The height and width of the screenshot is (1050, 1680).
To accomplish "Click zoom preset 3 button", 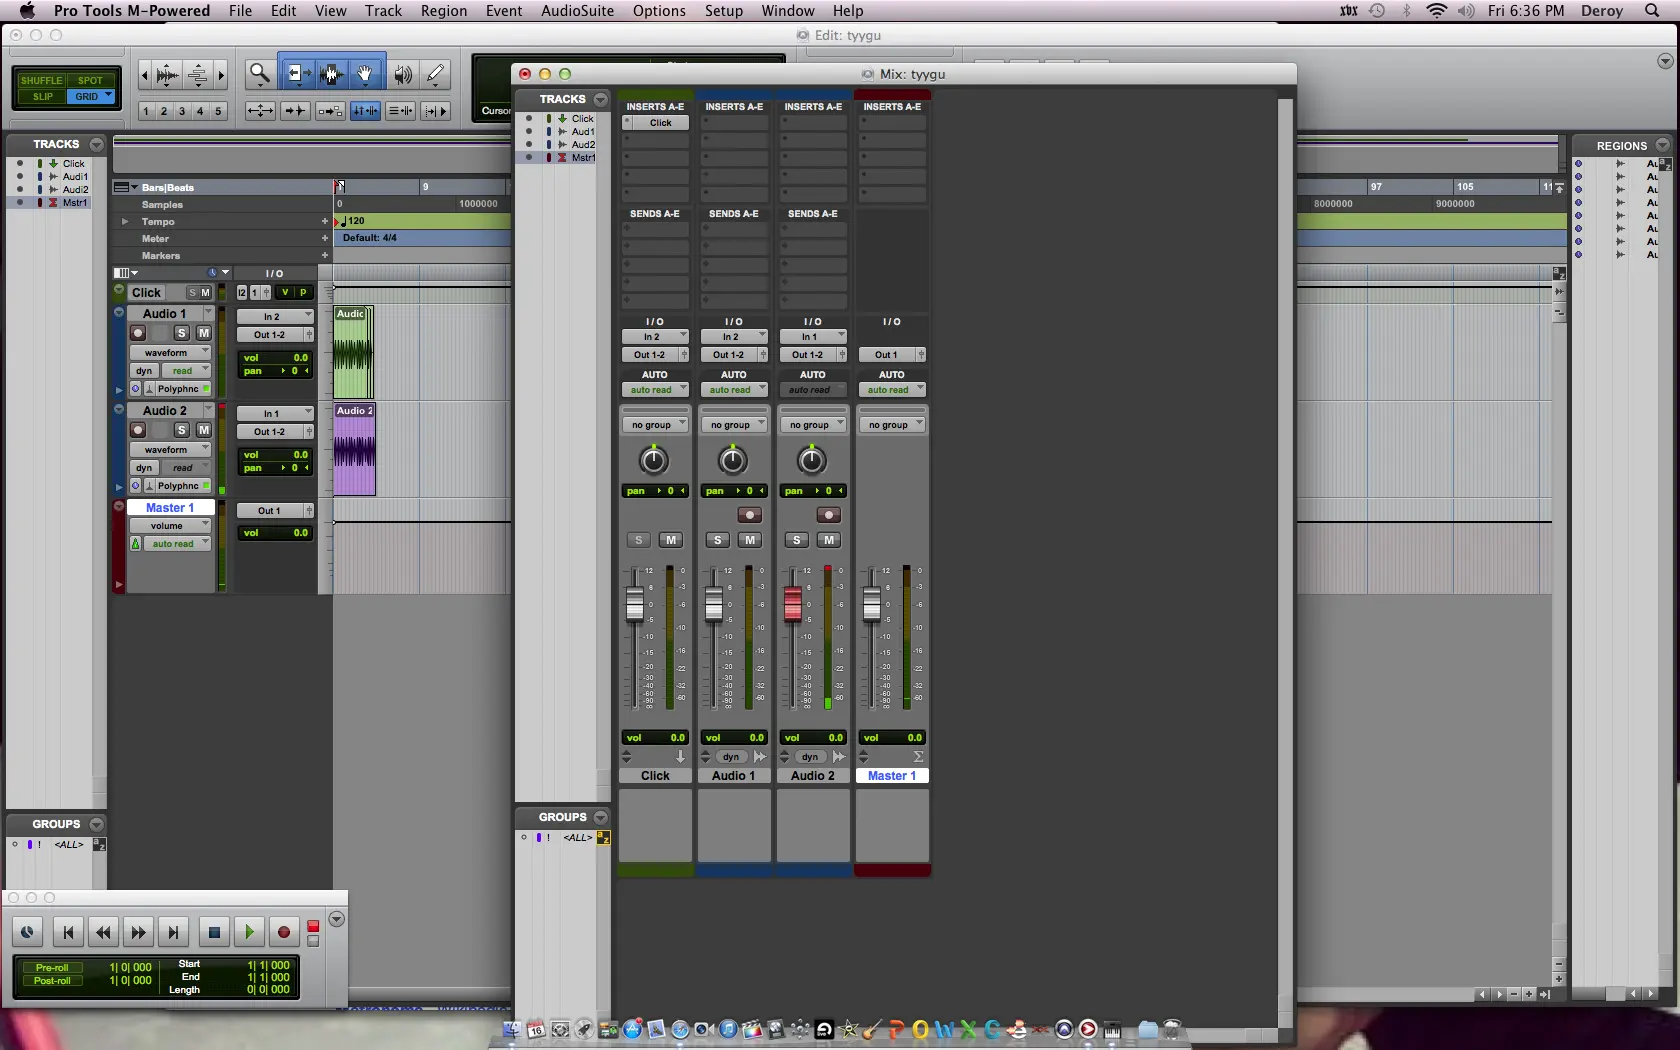I will point(182,111).
